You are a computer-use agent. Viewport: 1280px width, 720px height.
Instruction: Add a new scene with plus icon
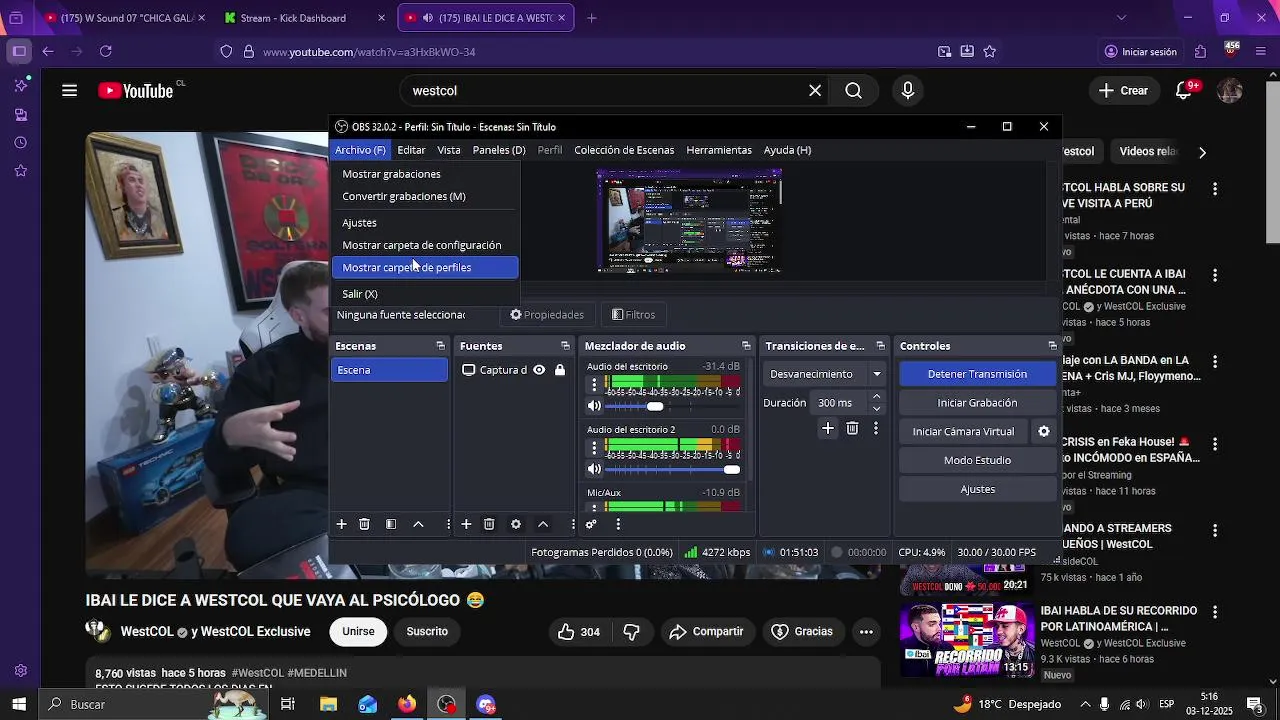click(x=341, y=524)
